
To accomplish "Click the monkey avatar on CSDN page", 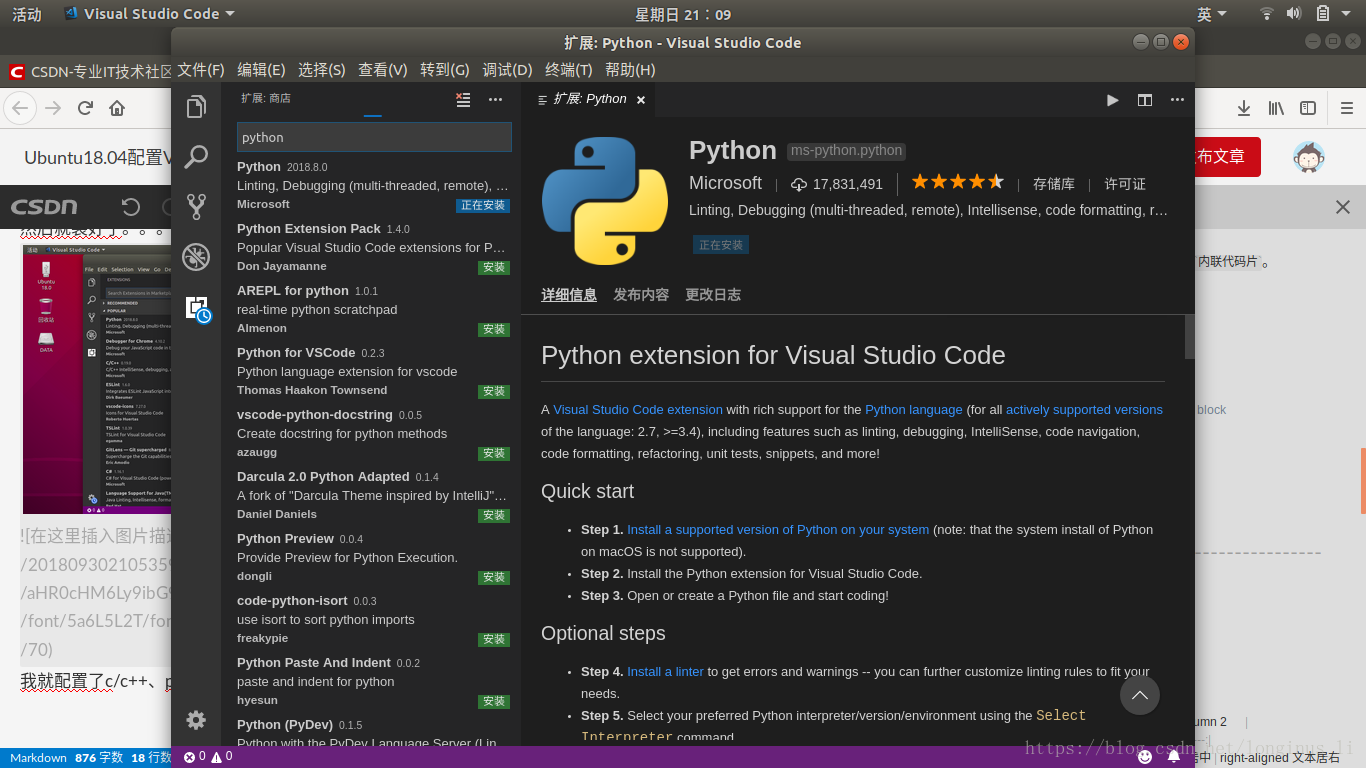I will [1309, 157].
